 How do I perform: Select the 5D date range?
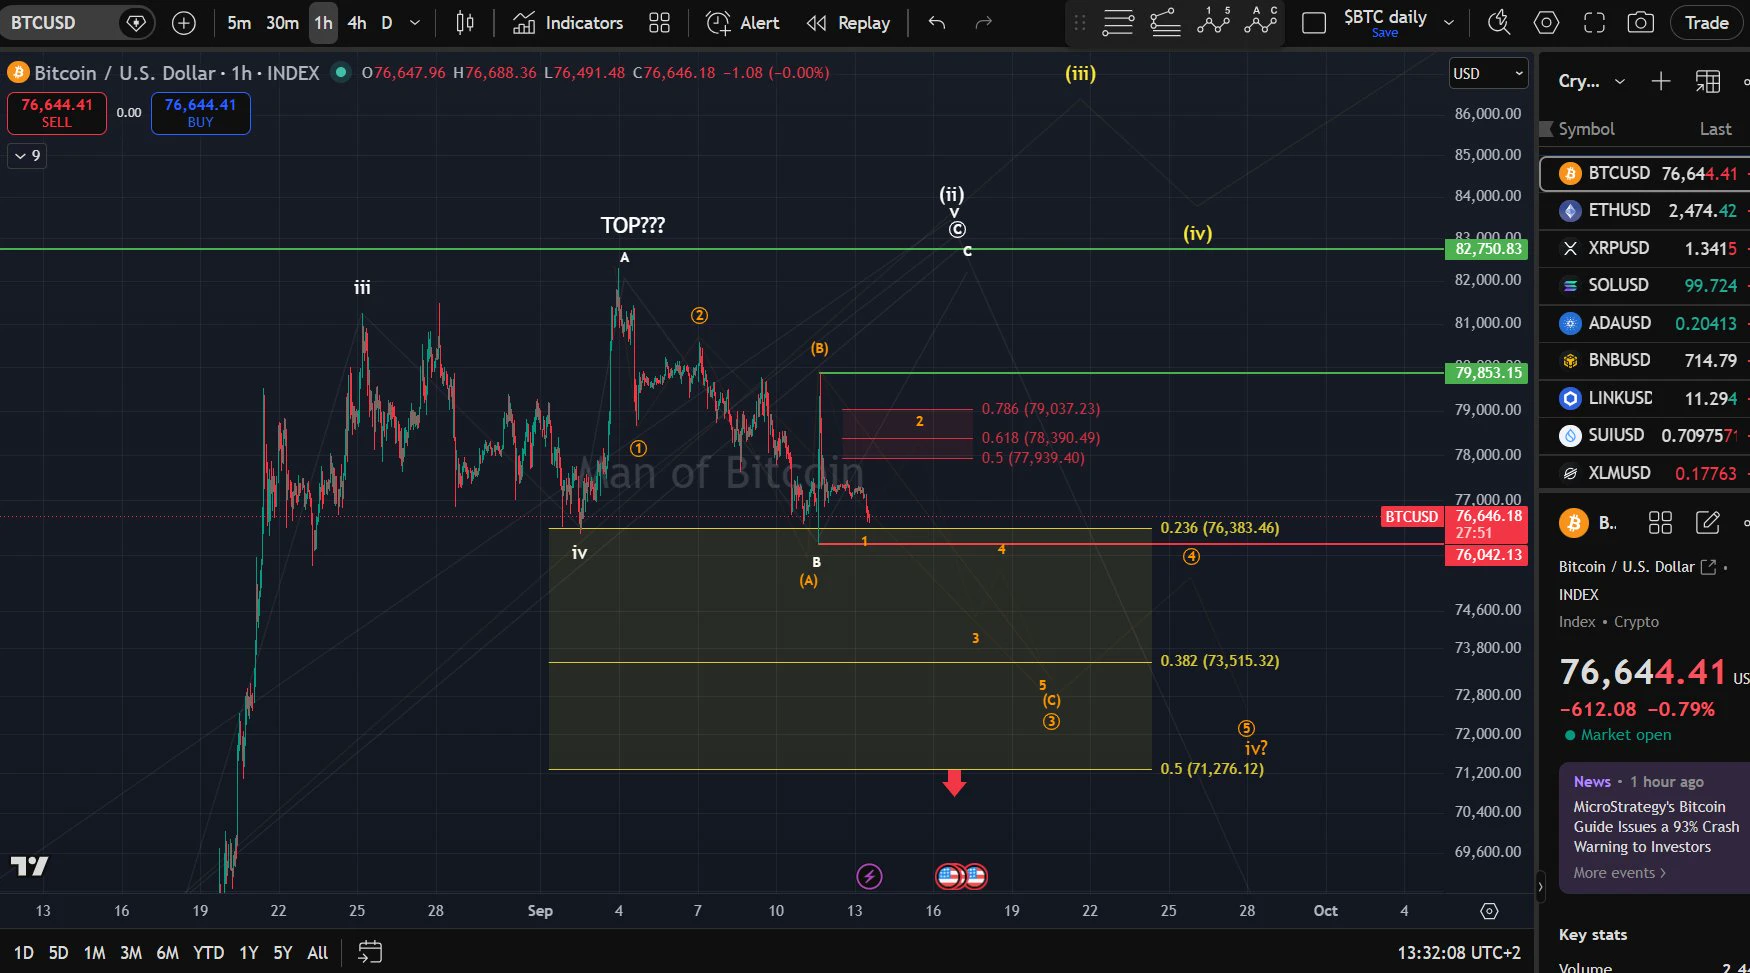click(x=59, y=953)
